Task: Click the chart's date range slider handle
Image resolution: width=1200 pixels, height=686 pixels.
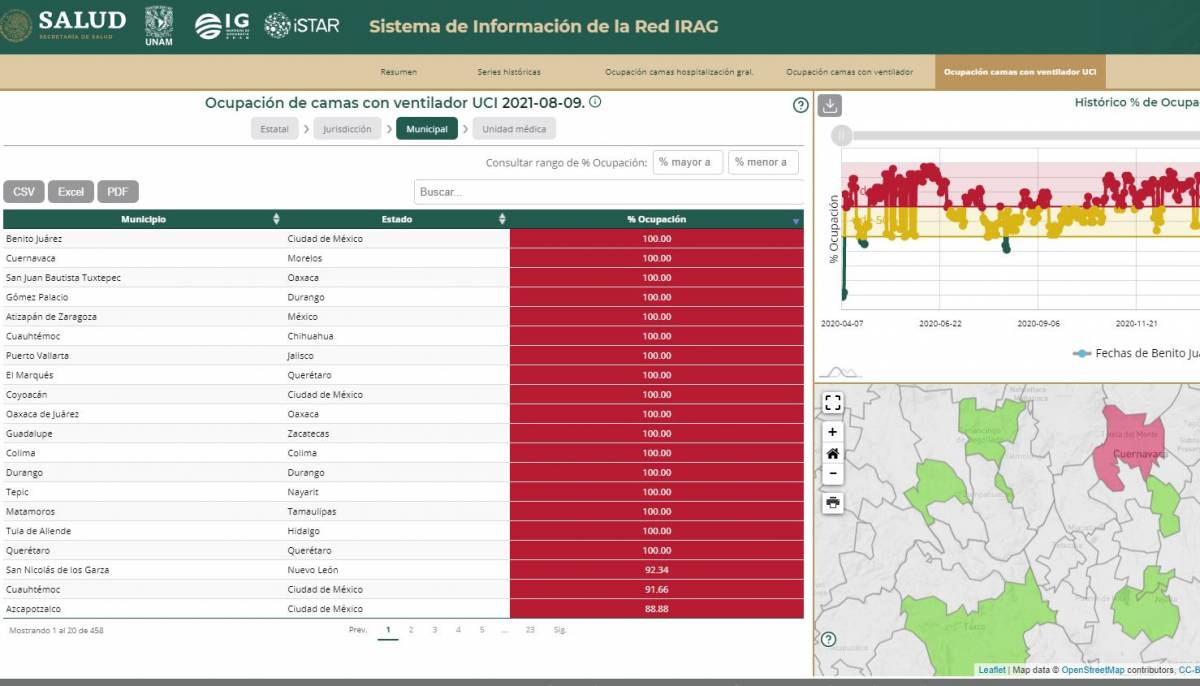Action: click(x=844, y=134)
